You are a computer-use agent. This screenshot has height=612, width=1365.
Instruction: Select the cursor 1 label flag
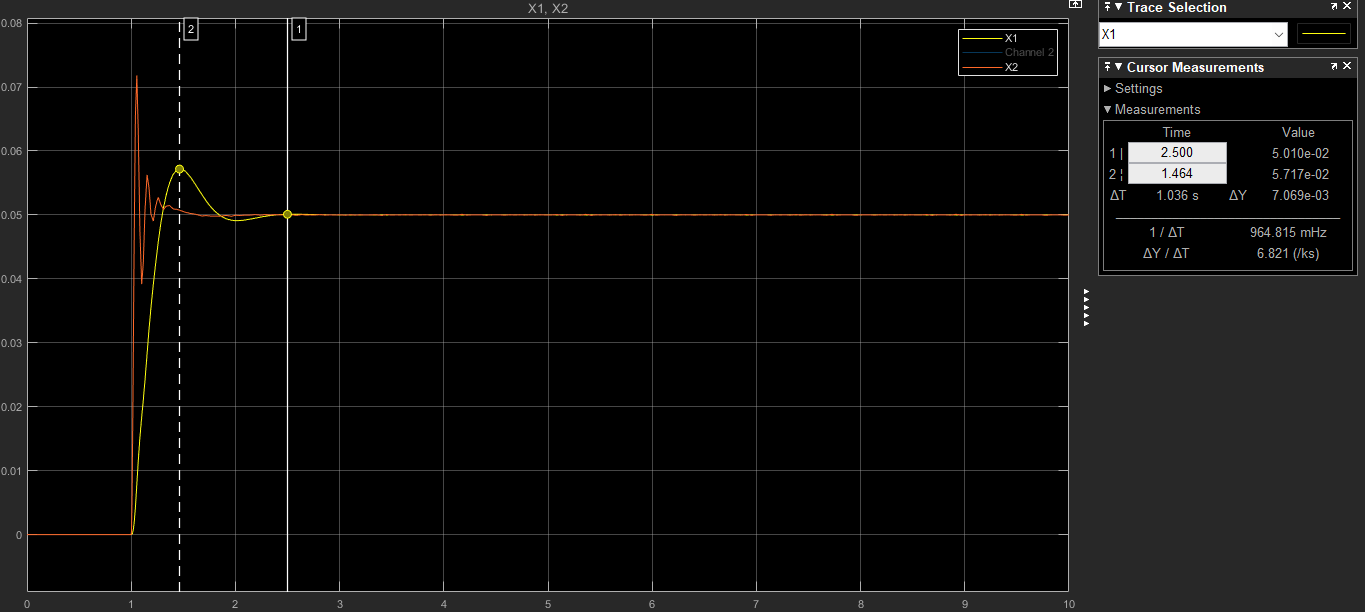pyautogui.click(x=299, y=29)
